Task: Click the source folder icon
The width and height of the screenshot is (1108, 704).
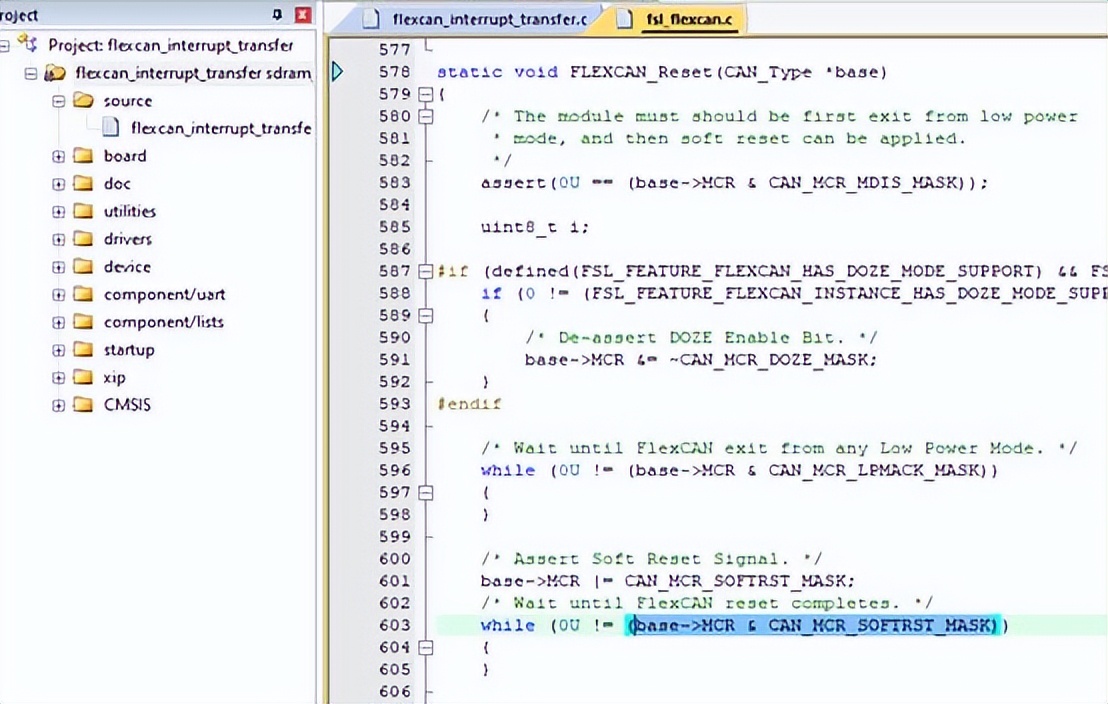Action: pyautogui.click(x=83, y=100)
